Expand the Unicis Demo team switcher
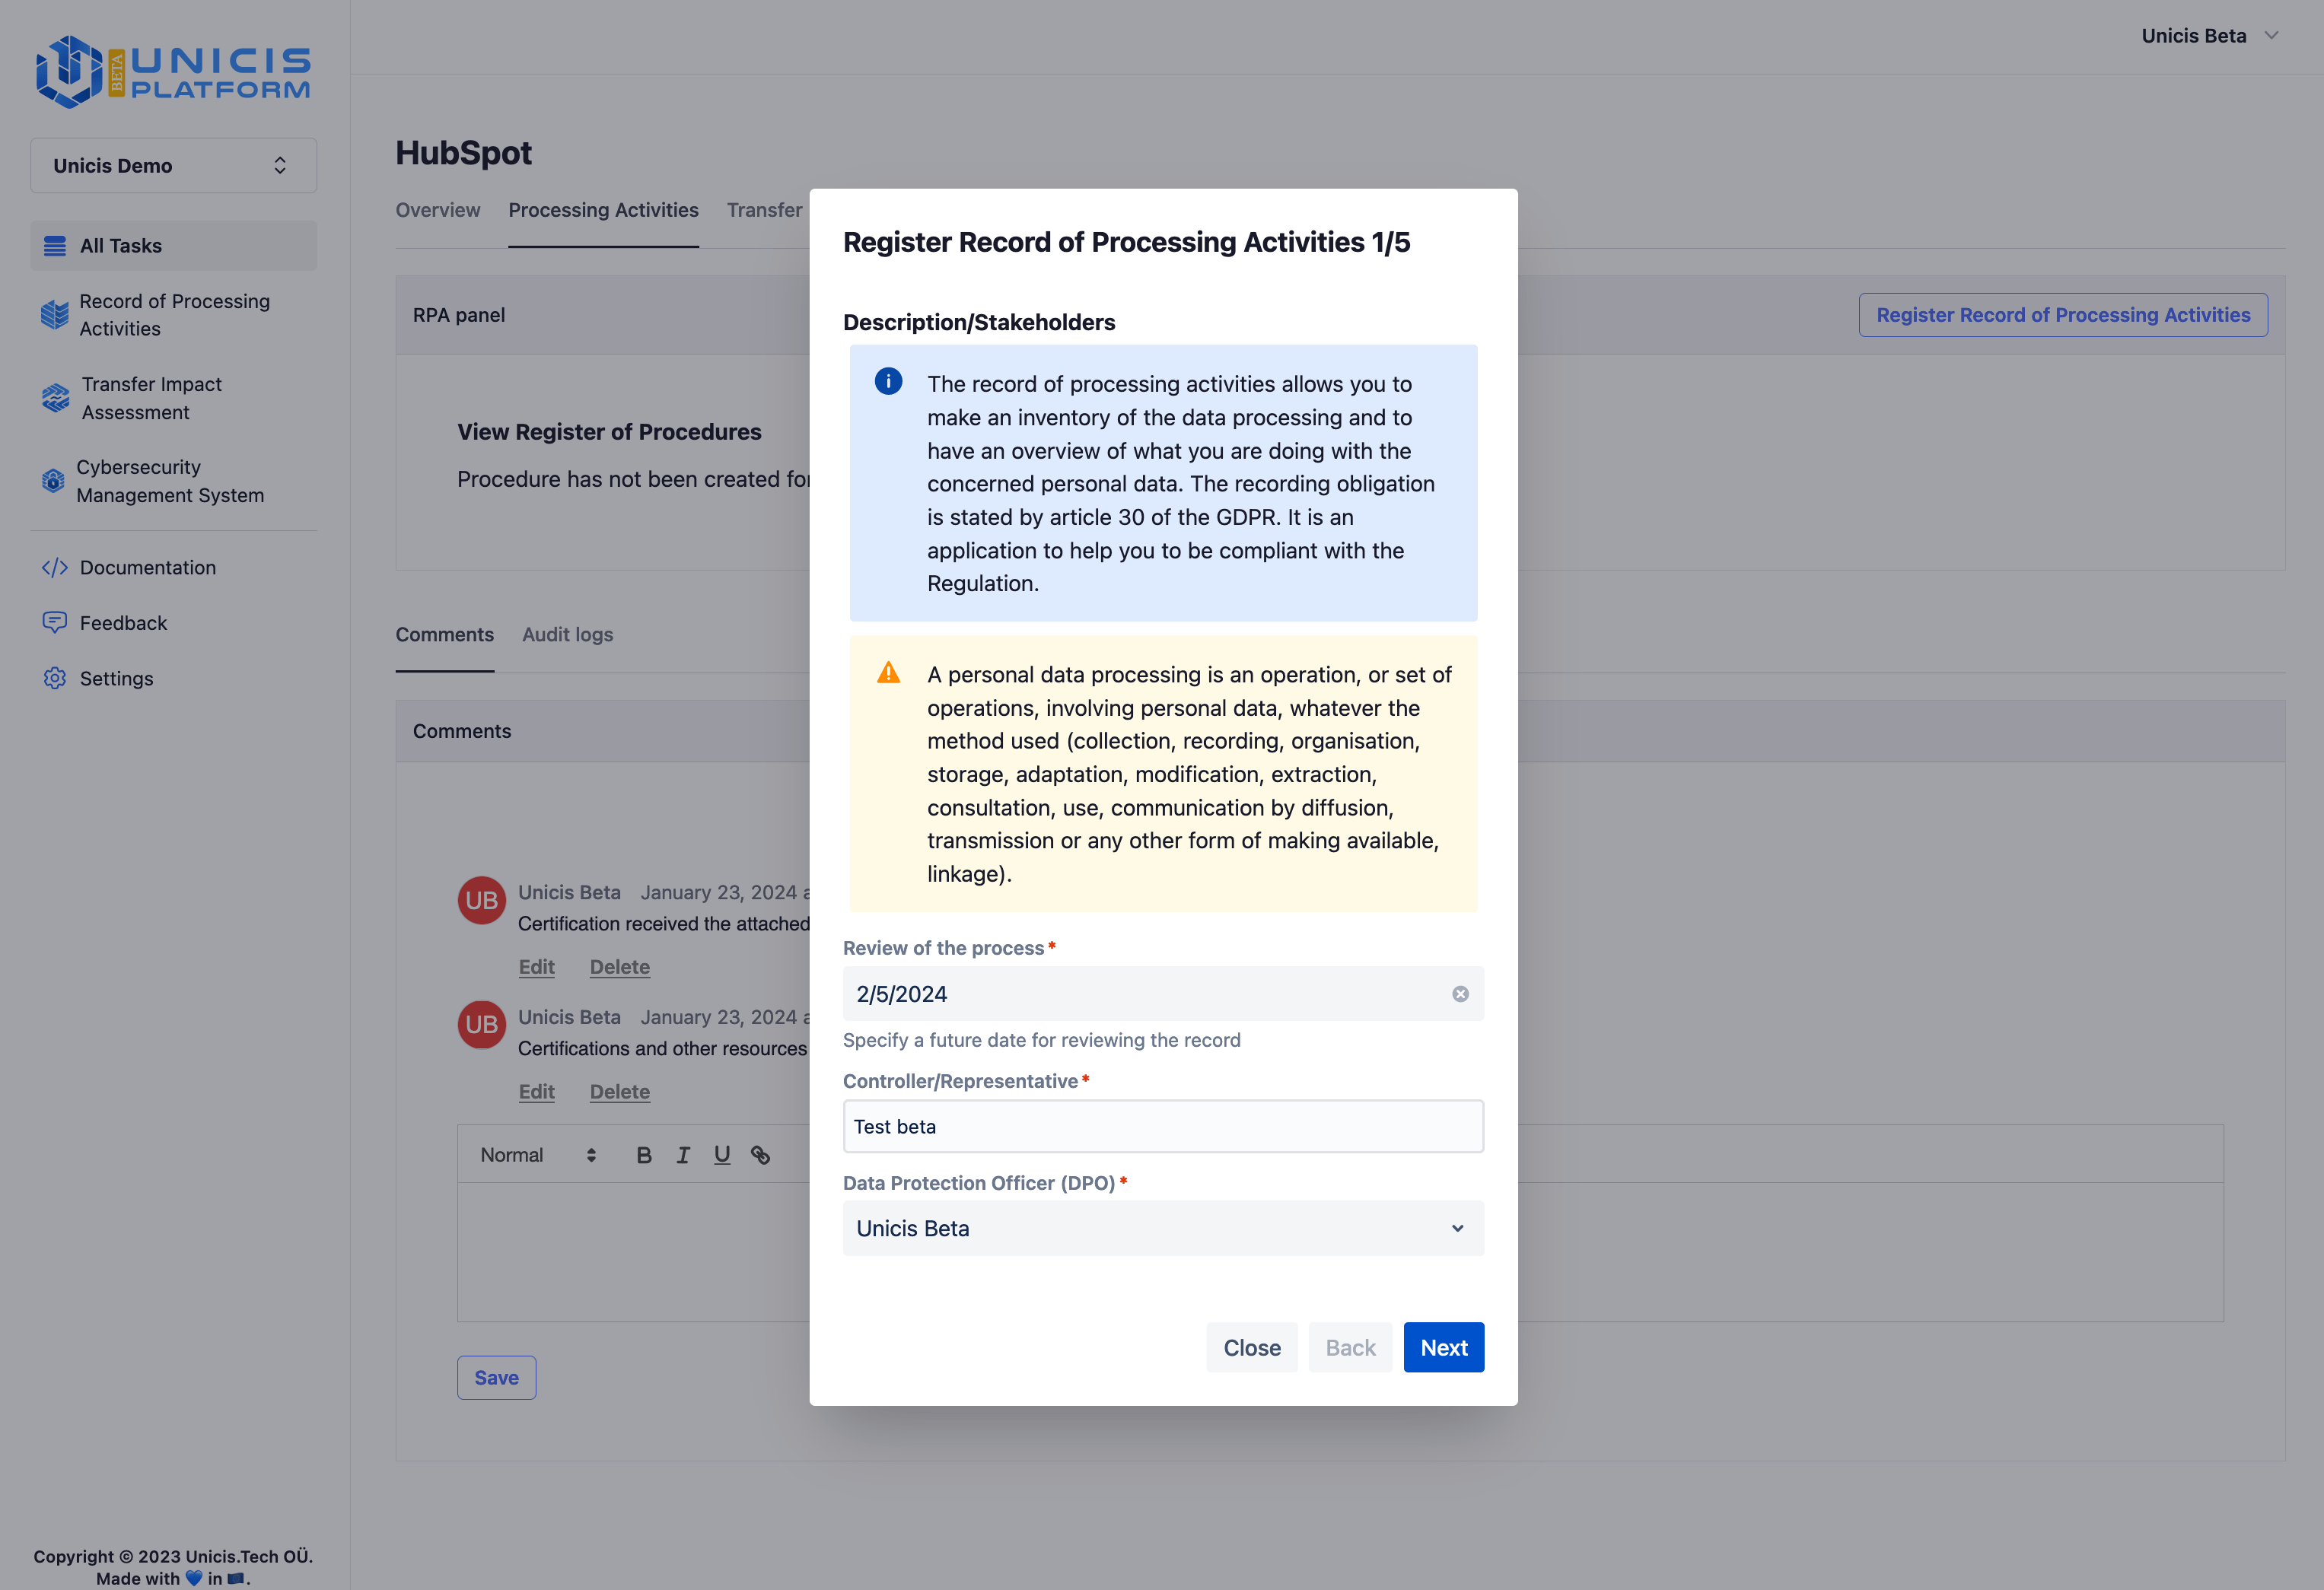2324x1590 pixels. point(173,166)
